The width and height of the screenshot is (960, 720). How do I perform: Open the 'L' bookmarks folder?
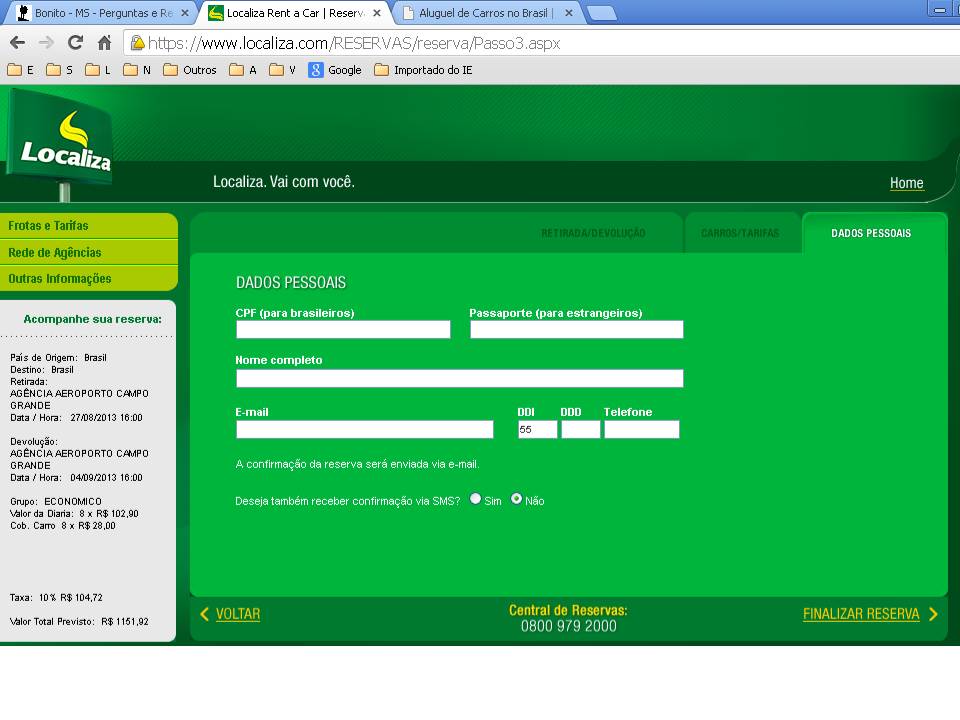[x=98, y=70]
